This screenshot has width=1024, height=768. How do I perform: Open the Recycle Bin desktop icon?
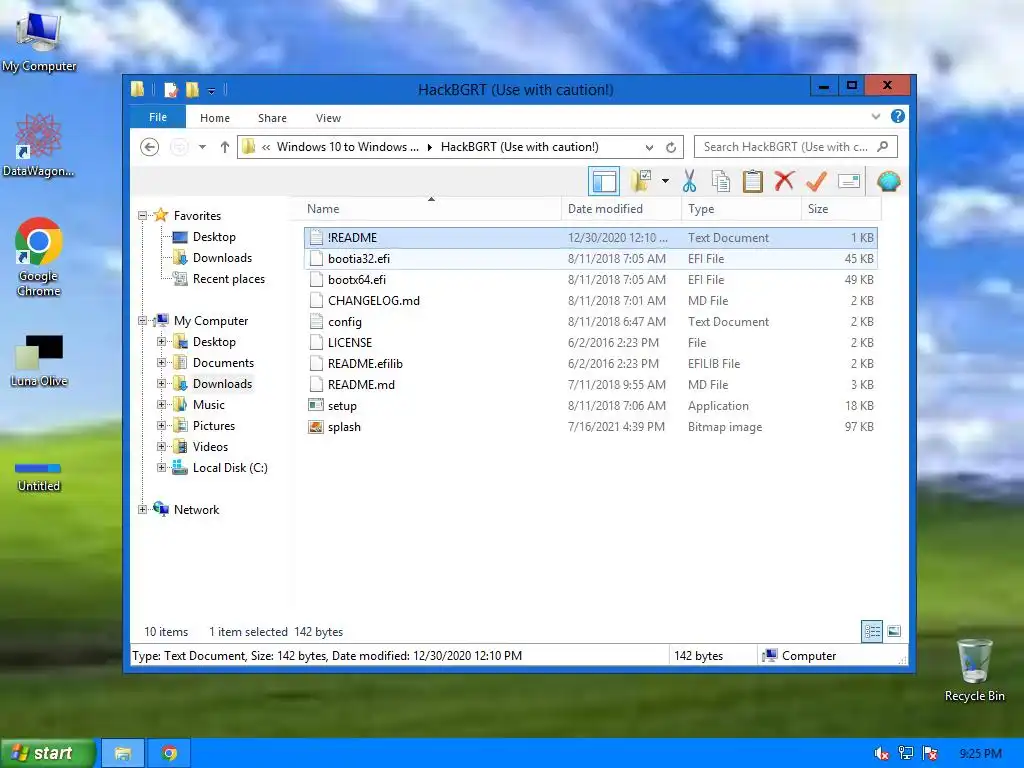974,670
